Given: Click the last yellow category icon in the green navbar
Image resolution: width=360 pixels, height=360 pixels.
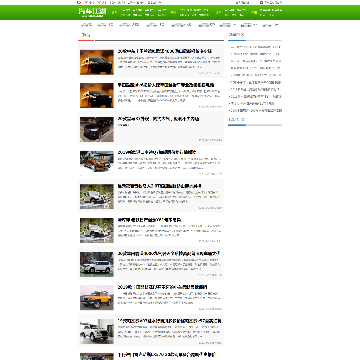Looking at the screenshot, I should click(x=254, y=12).
